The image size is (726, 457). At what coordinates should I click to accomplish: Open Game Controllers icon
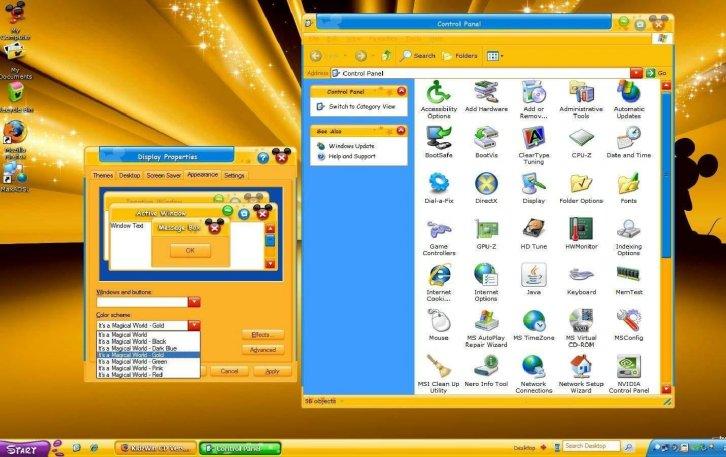(438, 237)
